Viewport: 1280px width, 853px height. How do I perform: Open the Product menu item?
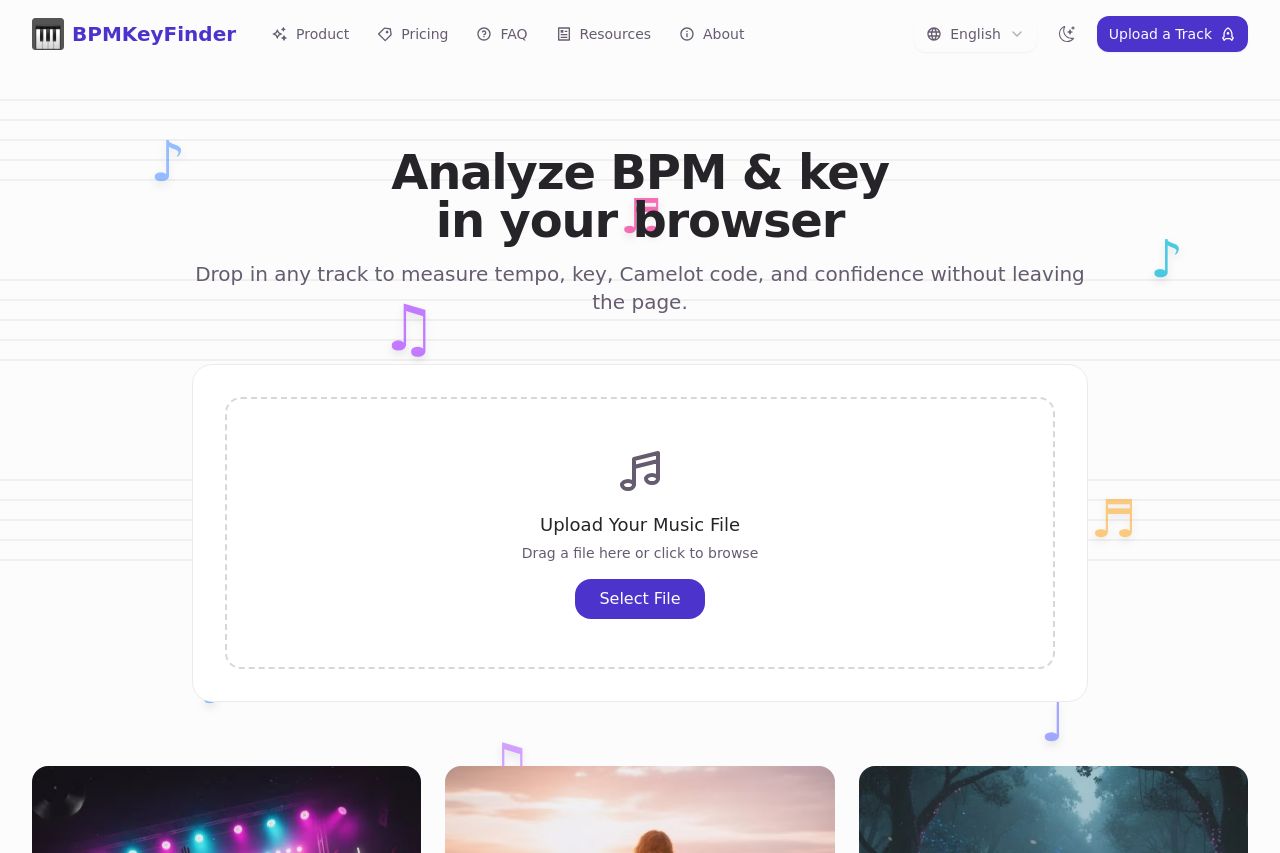click(x=311, y=34)
